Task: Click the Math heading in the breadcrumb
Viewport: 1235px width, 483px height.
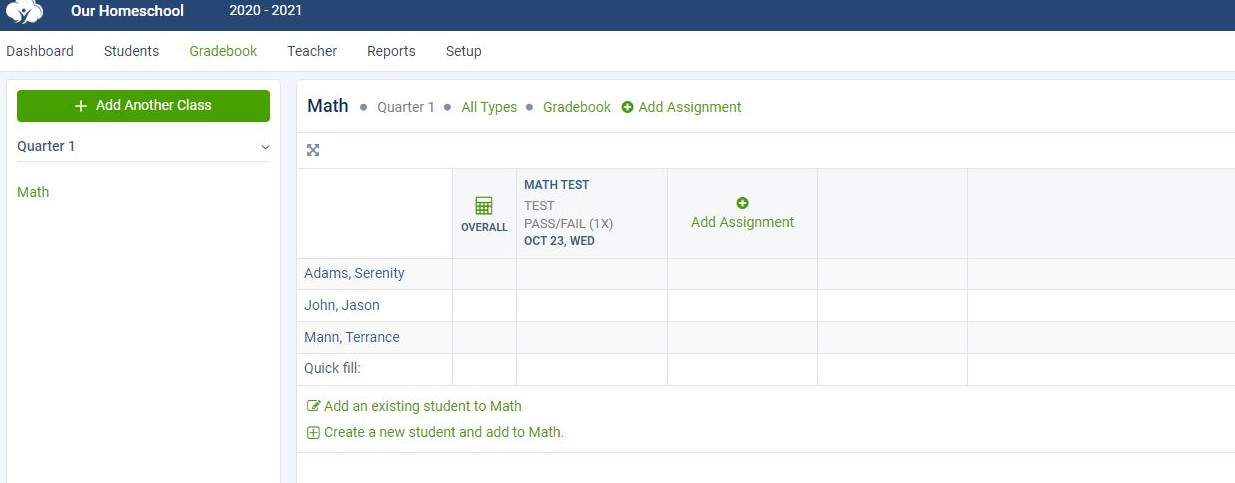Action: tap(328, 106)
